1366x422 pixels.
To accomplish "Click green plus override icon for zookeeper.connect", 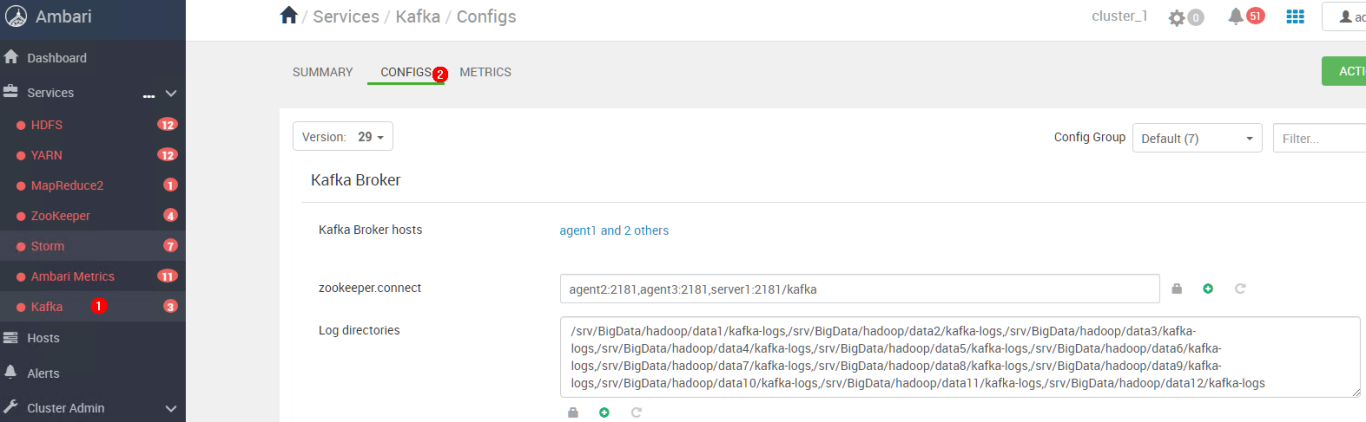I will click(1208, 289).
